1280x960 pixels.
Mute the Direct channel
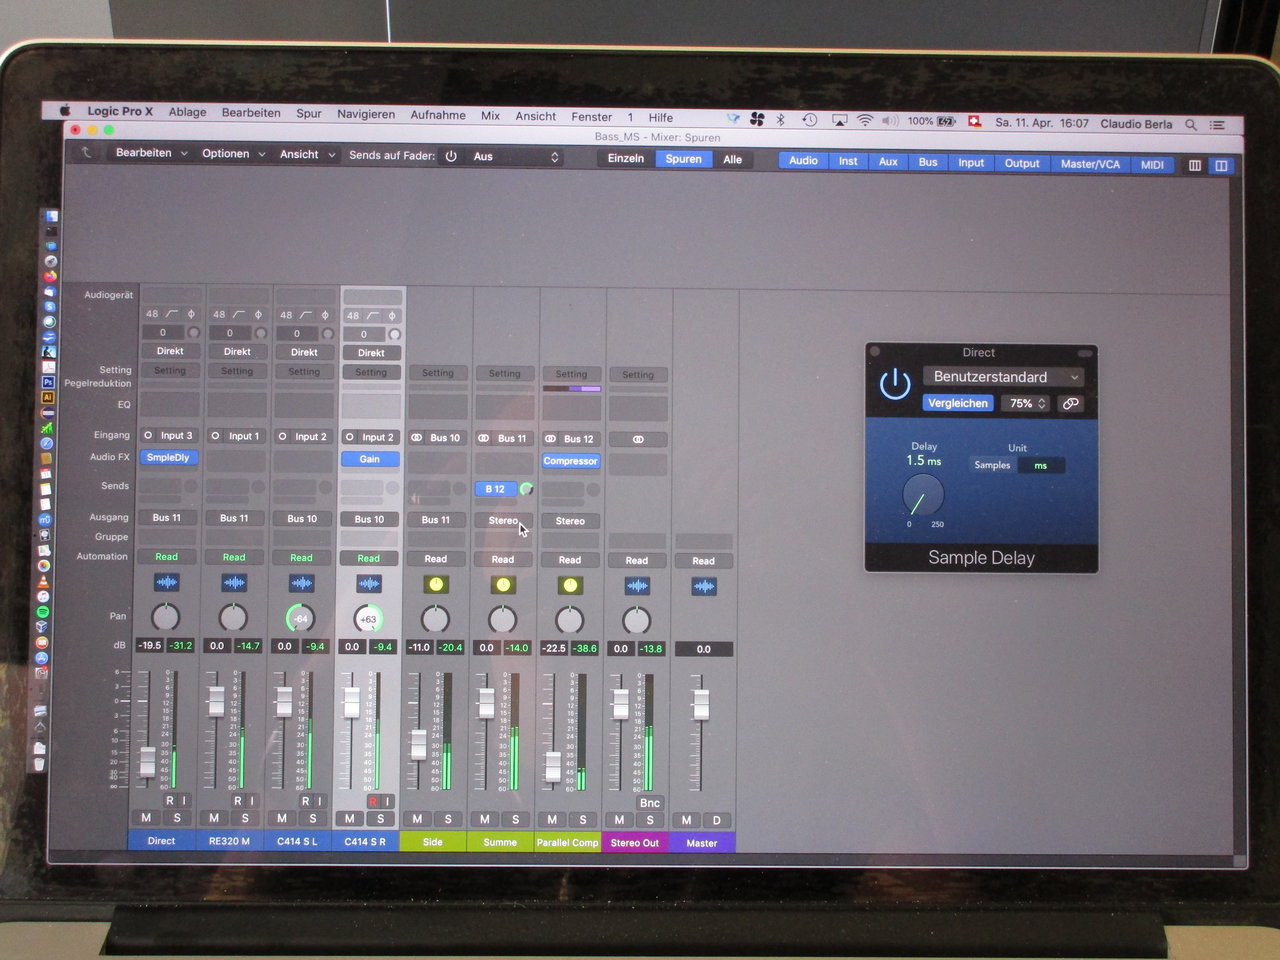[x=146, y=818]
